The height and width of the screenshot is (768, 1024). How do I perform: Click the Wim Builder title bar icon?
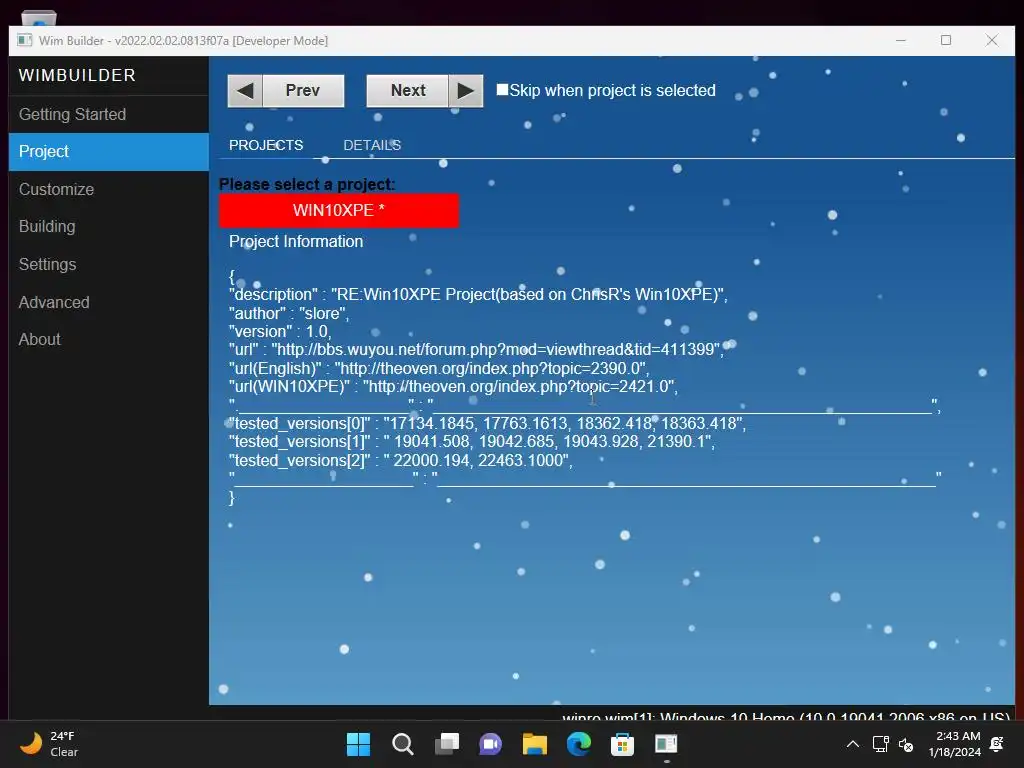click(x=25, y=40)
